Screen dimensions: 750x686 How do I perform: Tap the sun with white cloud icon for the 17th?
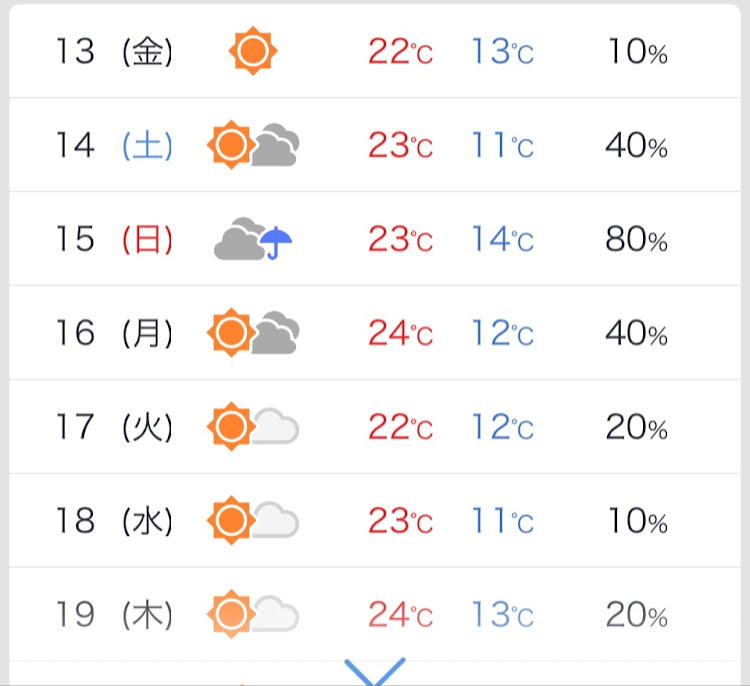click(253, 426)
